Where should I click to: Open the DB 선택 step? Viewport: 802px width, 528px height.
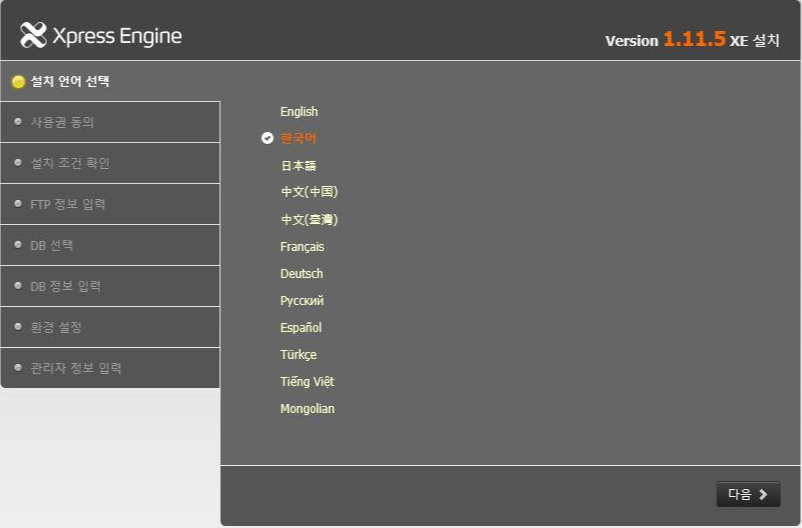click(110, 245)
